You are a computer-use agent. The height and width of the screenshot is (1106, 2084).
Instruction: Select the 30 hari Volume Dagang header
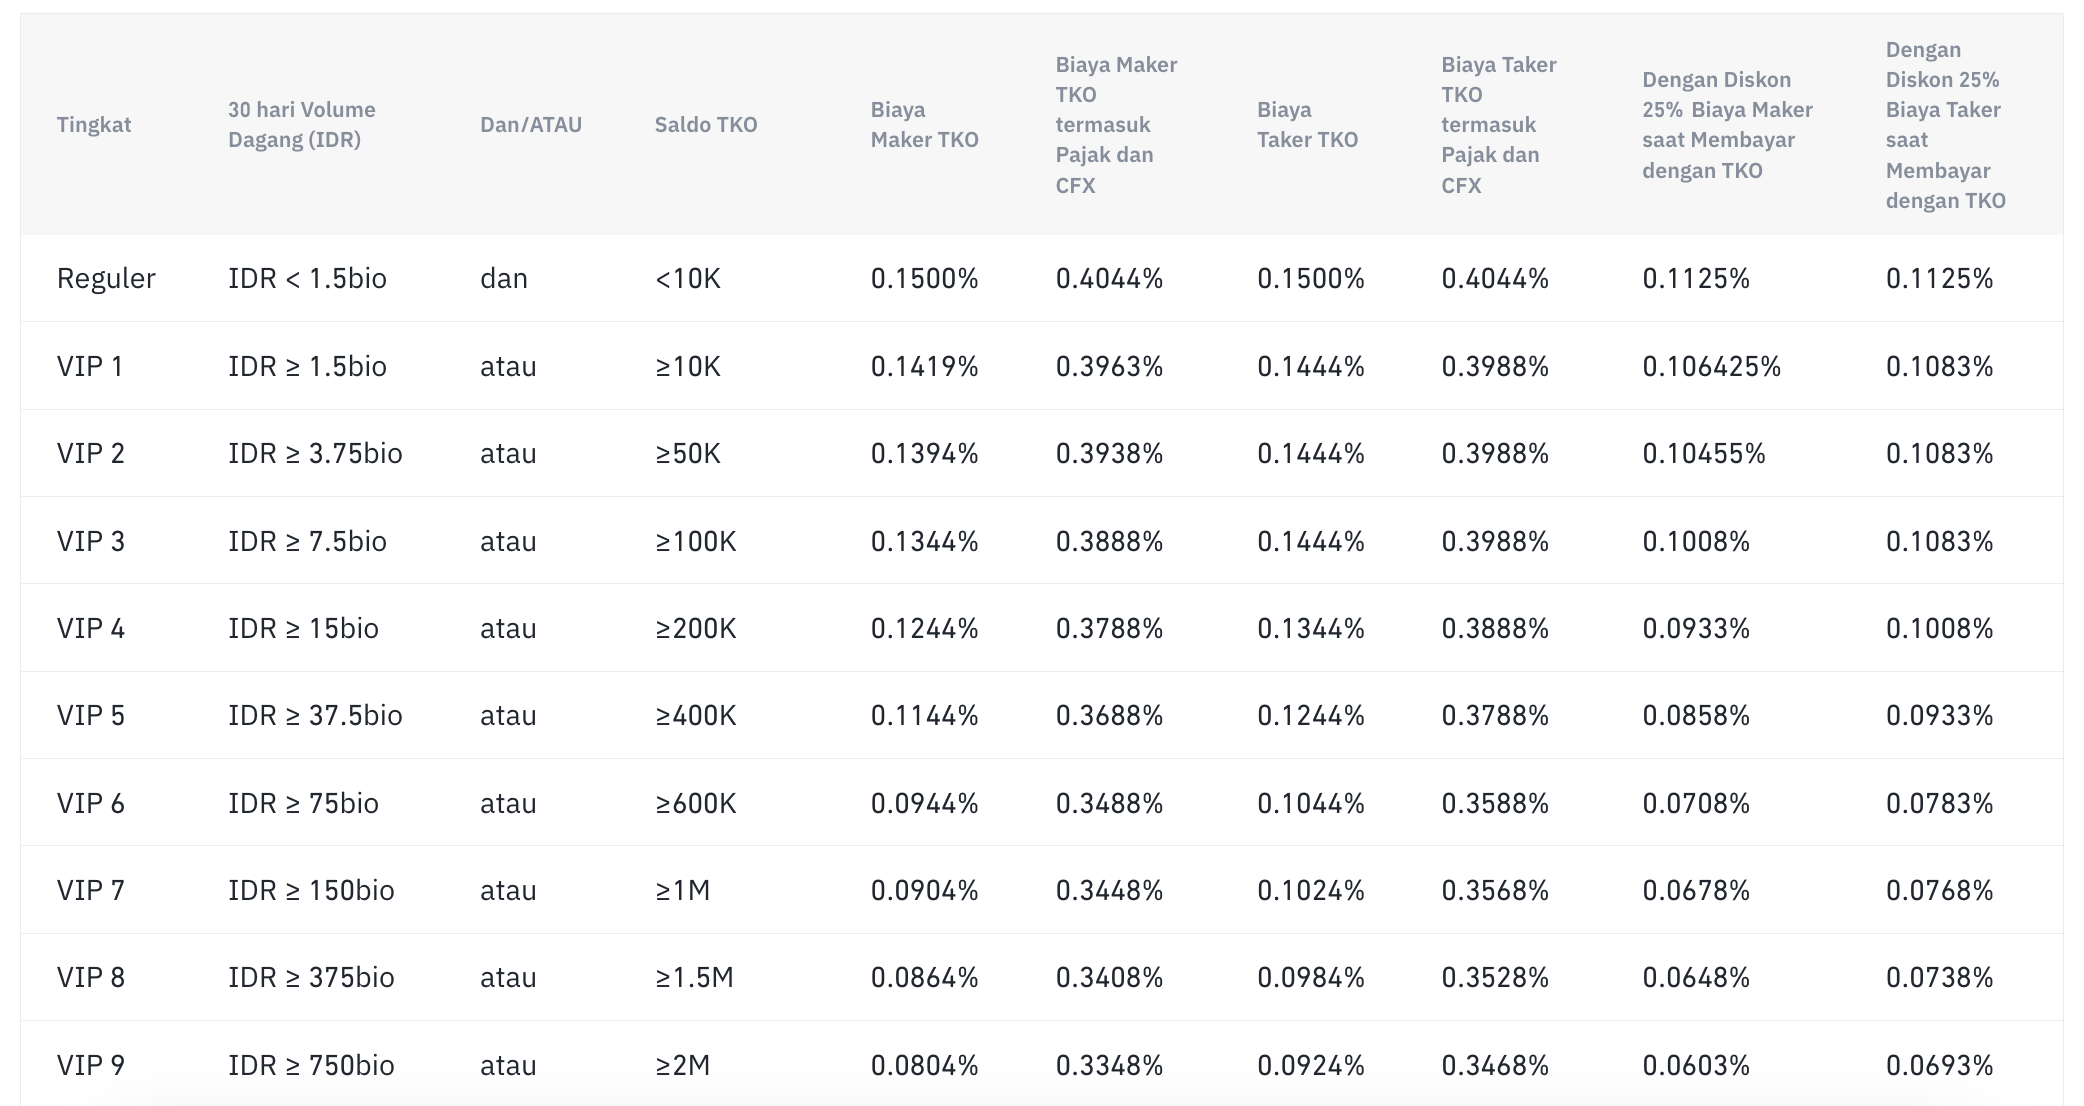[302, 125]
